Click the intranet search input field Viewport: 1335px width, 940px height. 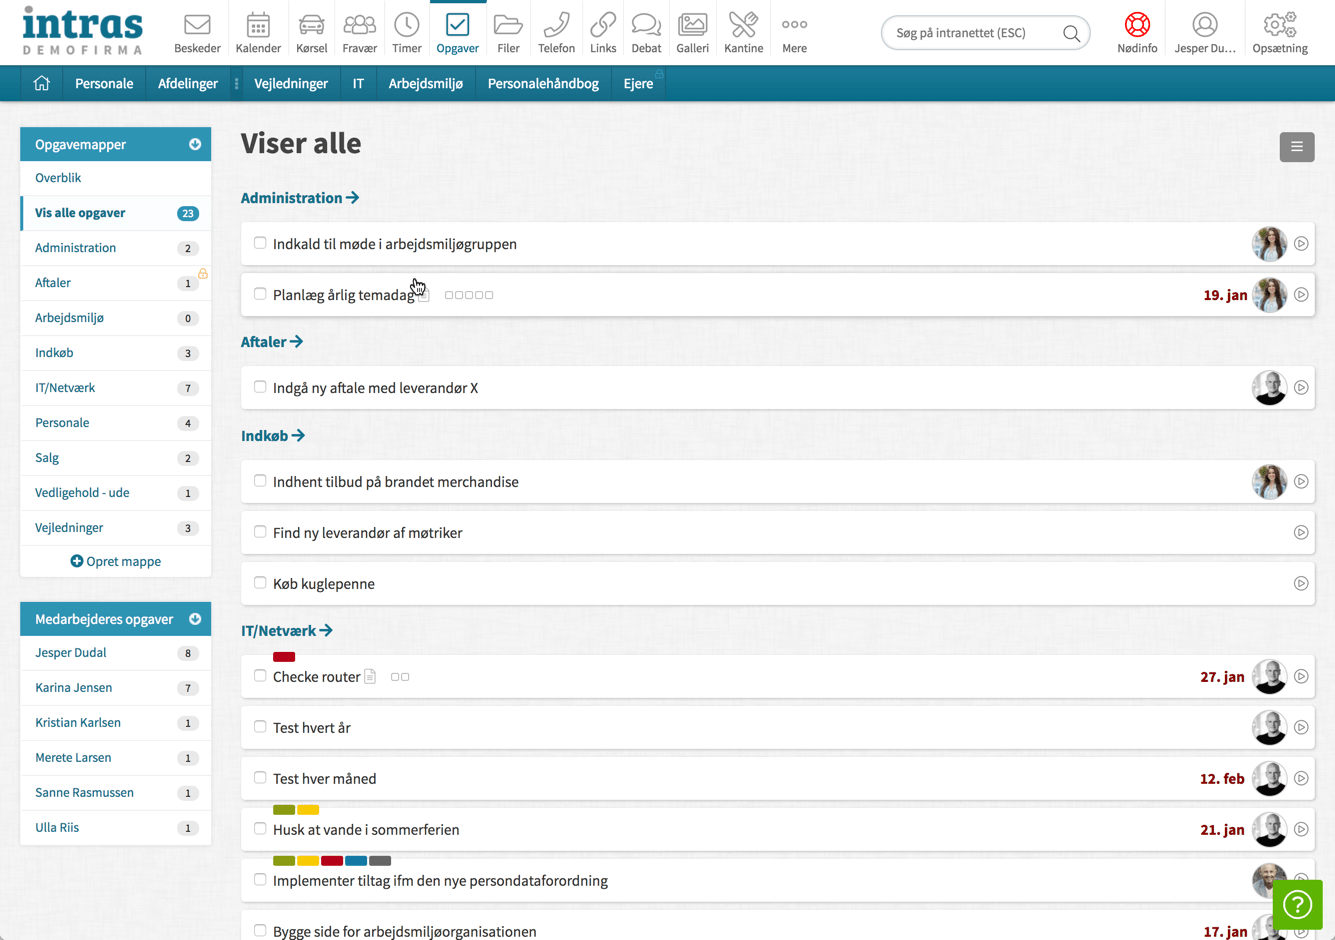click(970, 33)
